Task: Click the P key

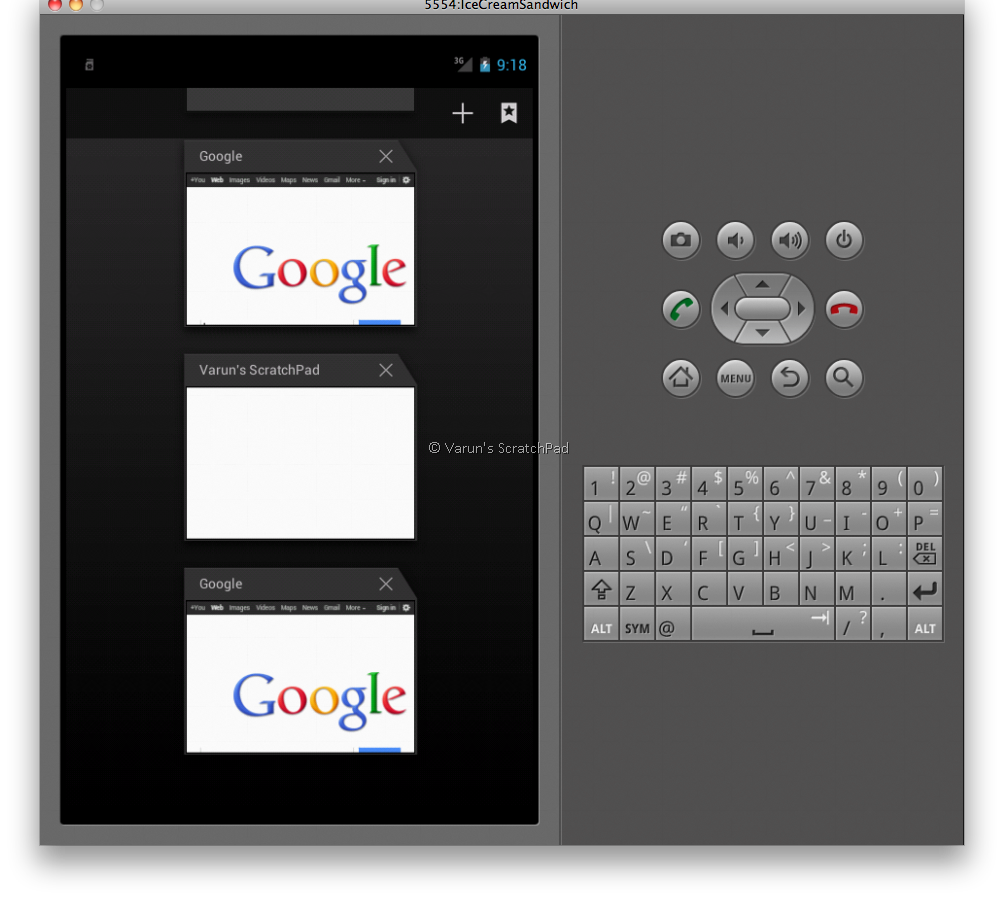Action: [x=925, y=518]
